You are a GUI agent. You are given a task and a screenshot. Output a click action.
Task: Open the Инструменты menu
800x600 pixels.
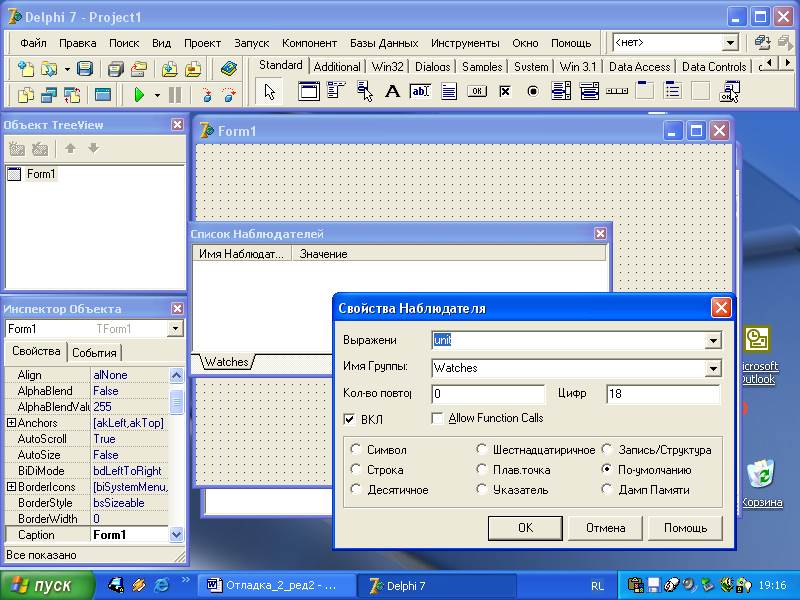point(465,43)
